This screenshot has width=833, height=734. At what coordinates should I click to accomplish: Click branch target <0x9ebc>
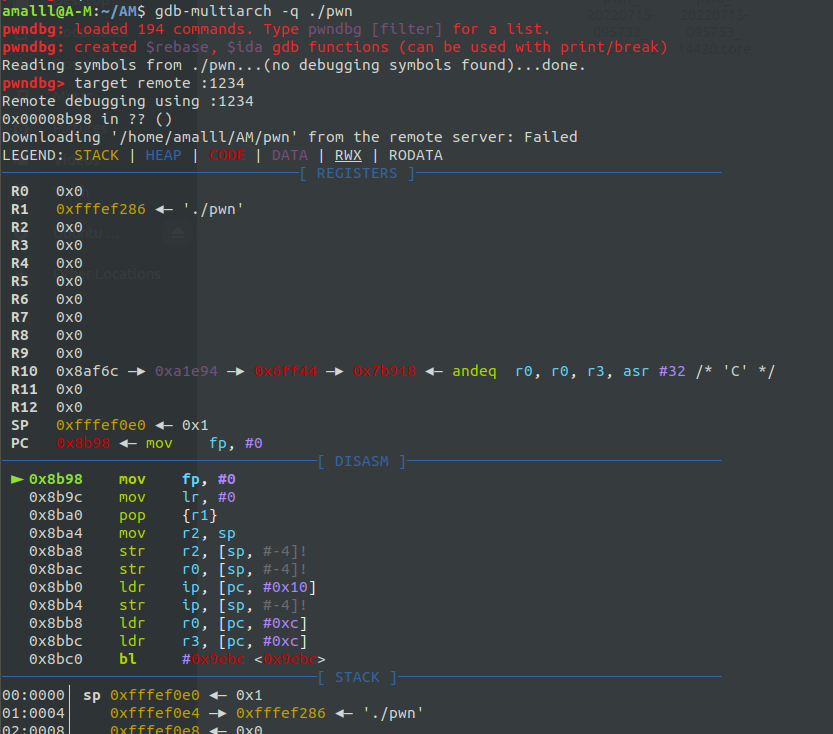[x=290, y=659]
